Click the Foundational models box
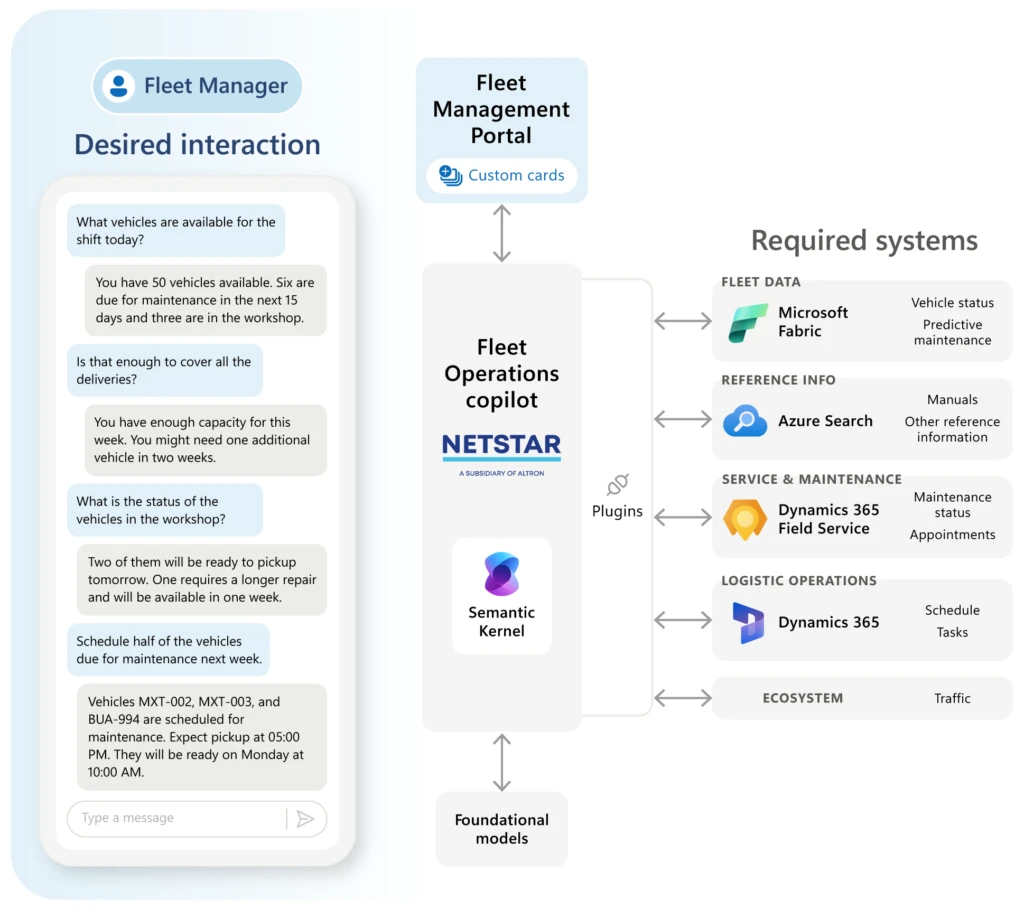 (x=501, y=828)
